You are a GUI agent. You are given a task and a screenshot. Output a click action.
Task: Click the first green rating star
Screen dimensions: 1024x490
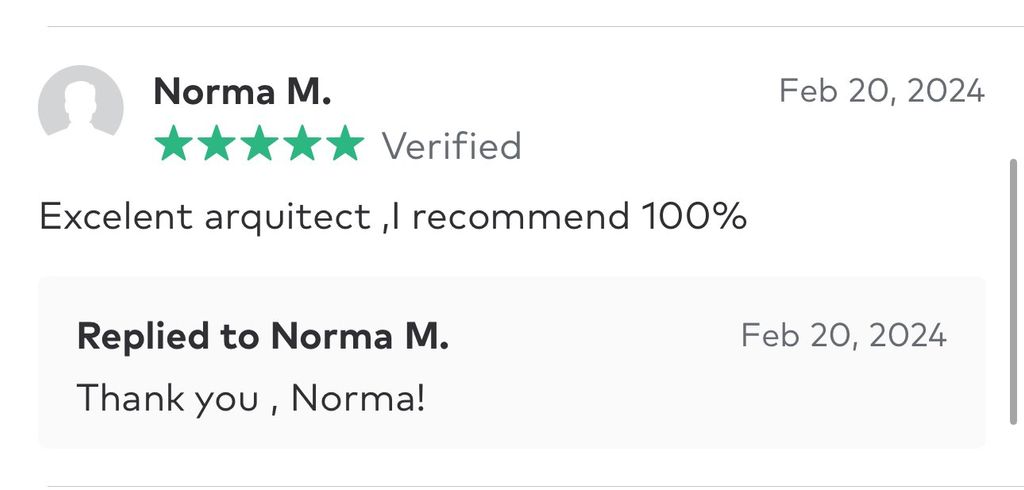coord(172,146)
